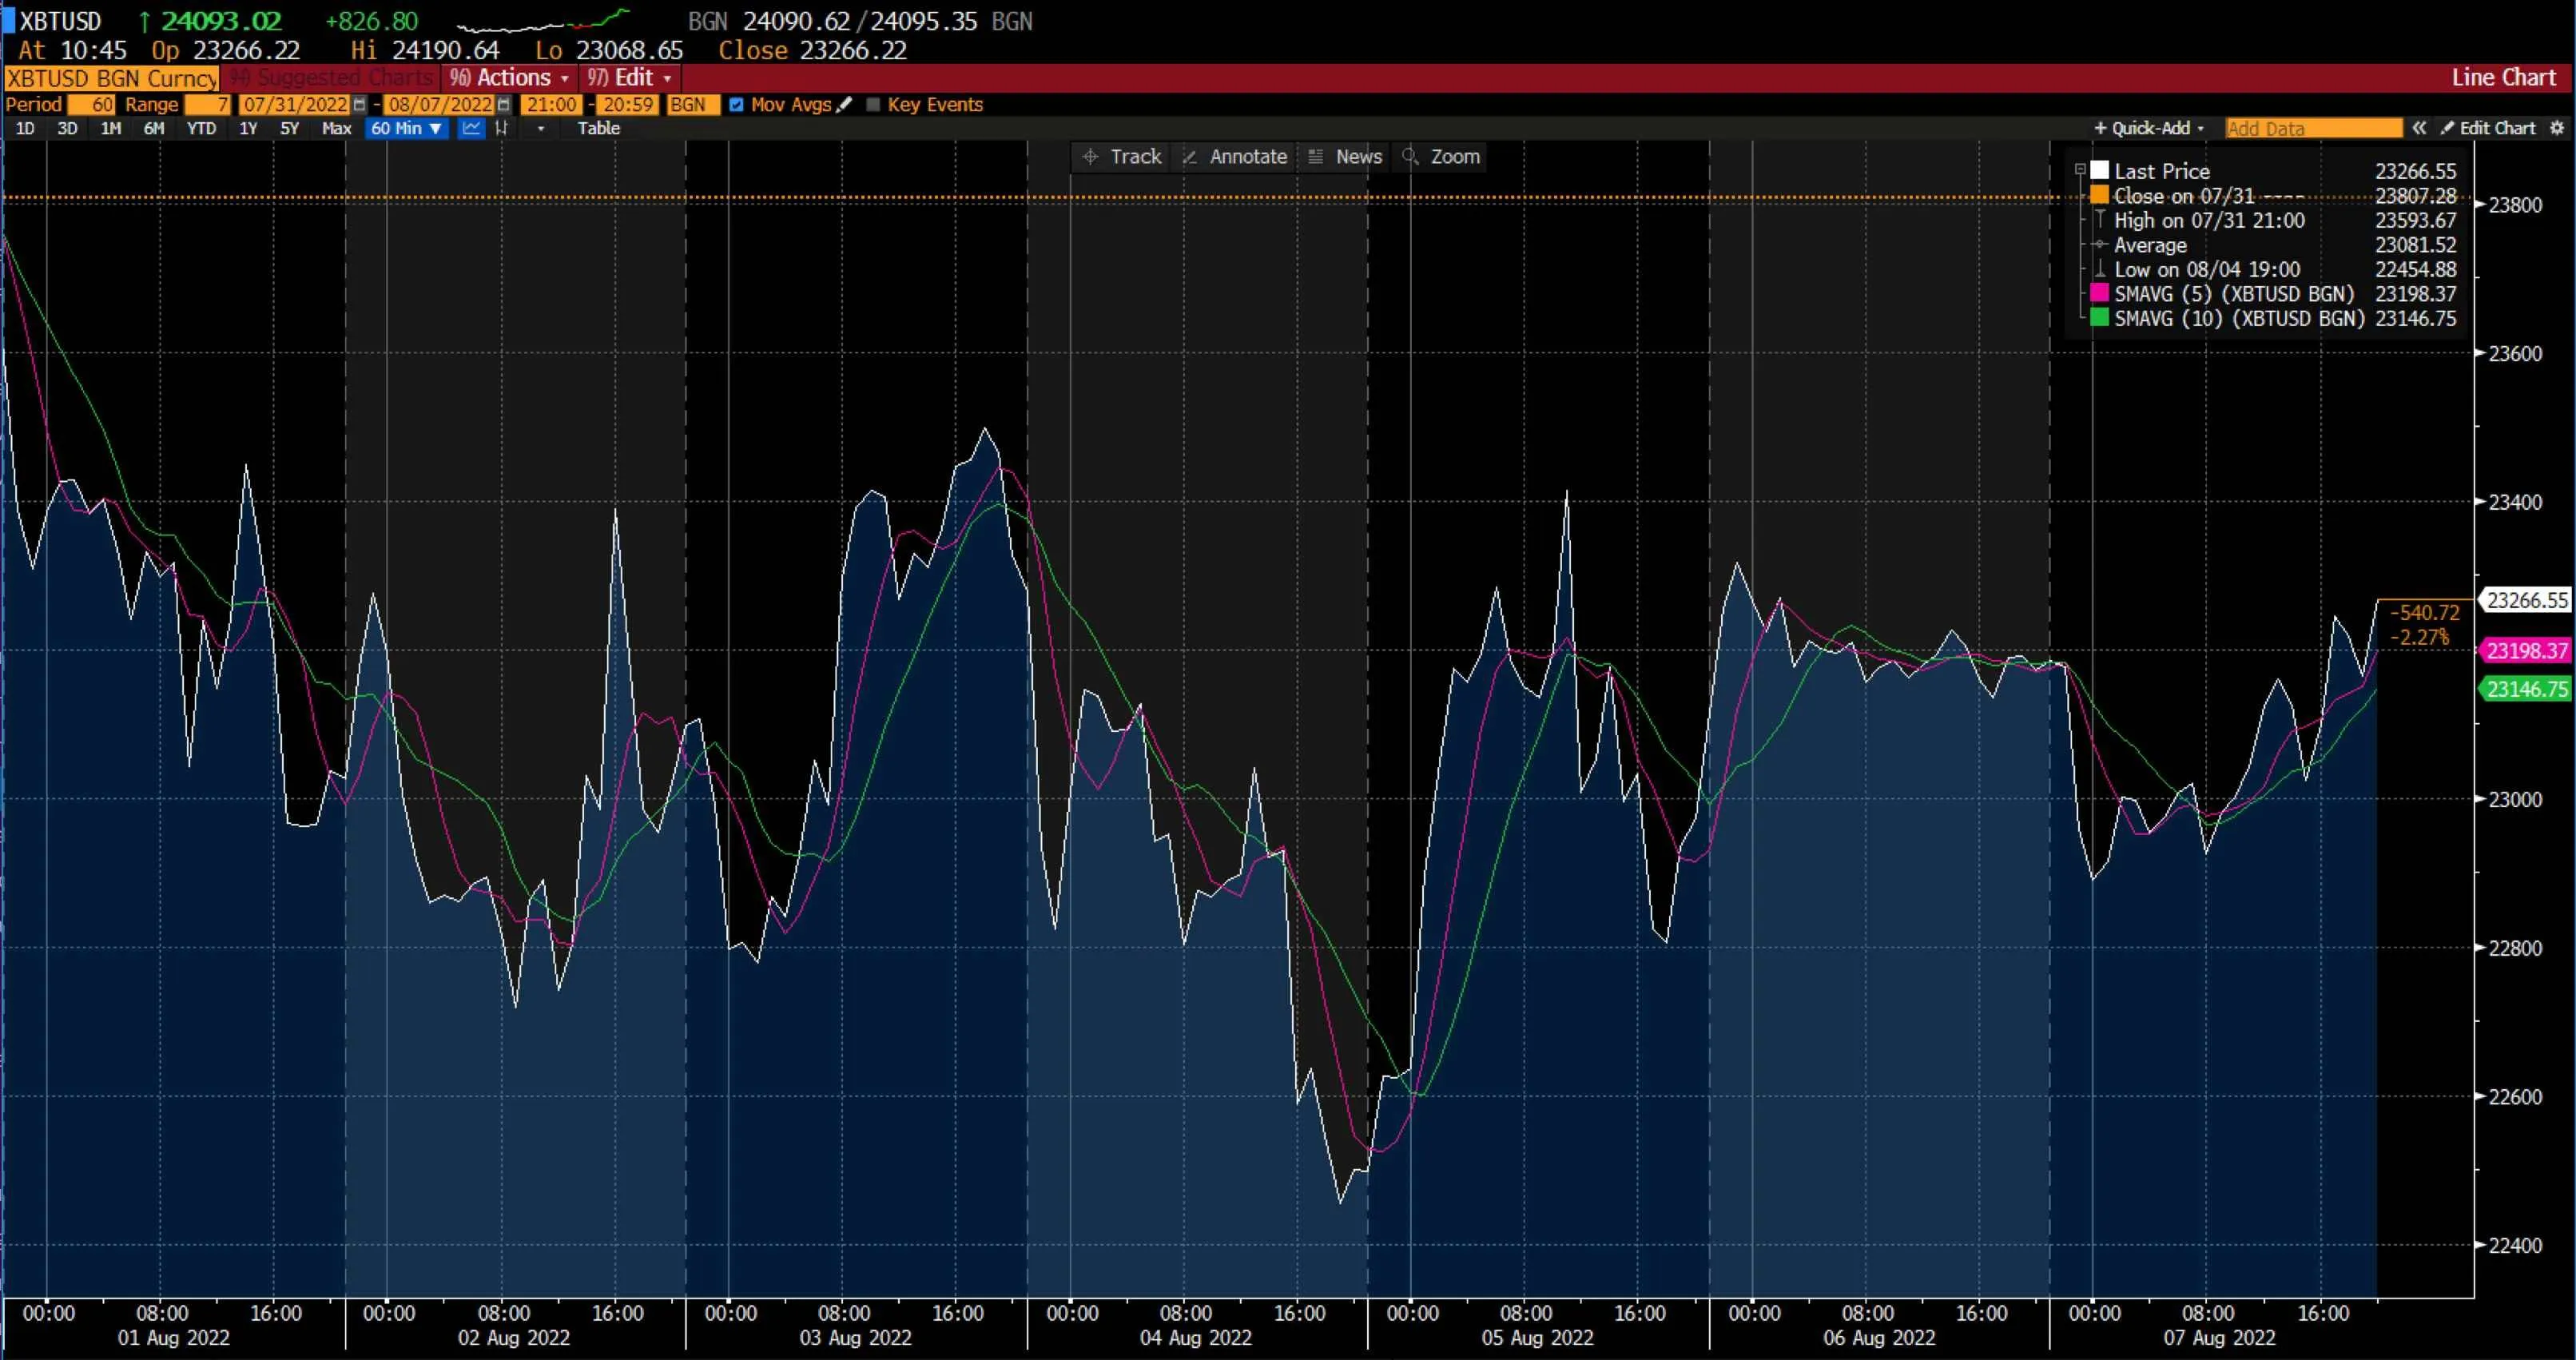Select the line chart style icon
The width and height of the screenshot is (2576, 1360).
click(471, 128)
